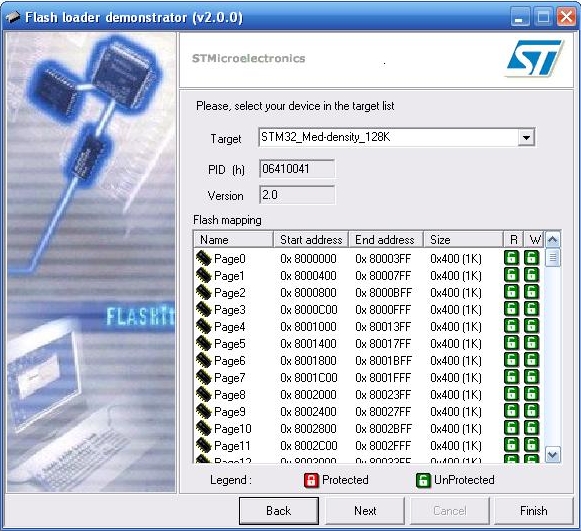Image resolution: width=581 pixels, height=531 pixels.
Task: Click the green UnProtected legend lock icon
Action: [x=423, y=480]
